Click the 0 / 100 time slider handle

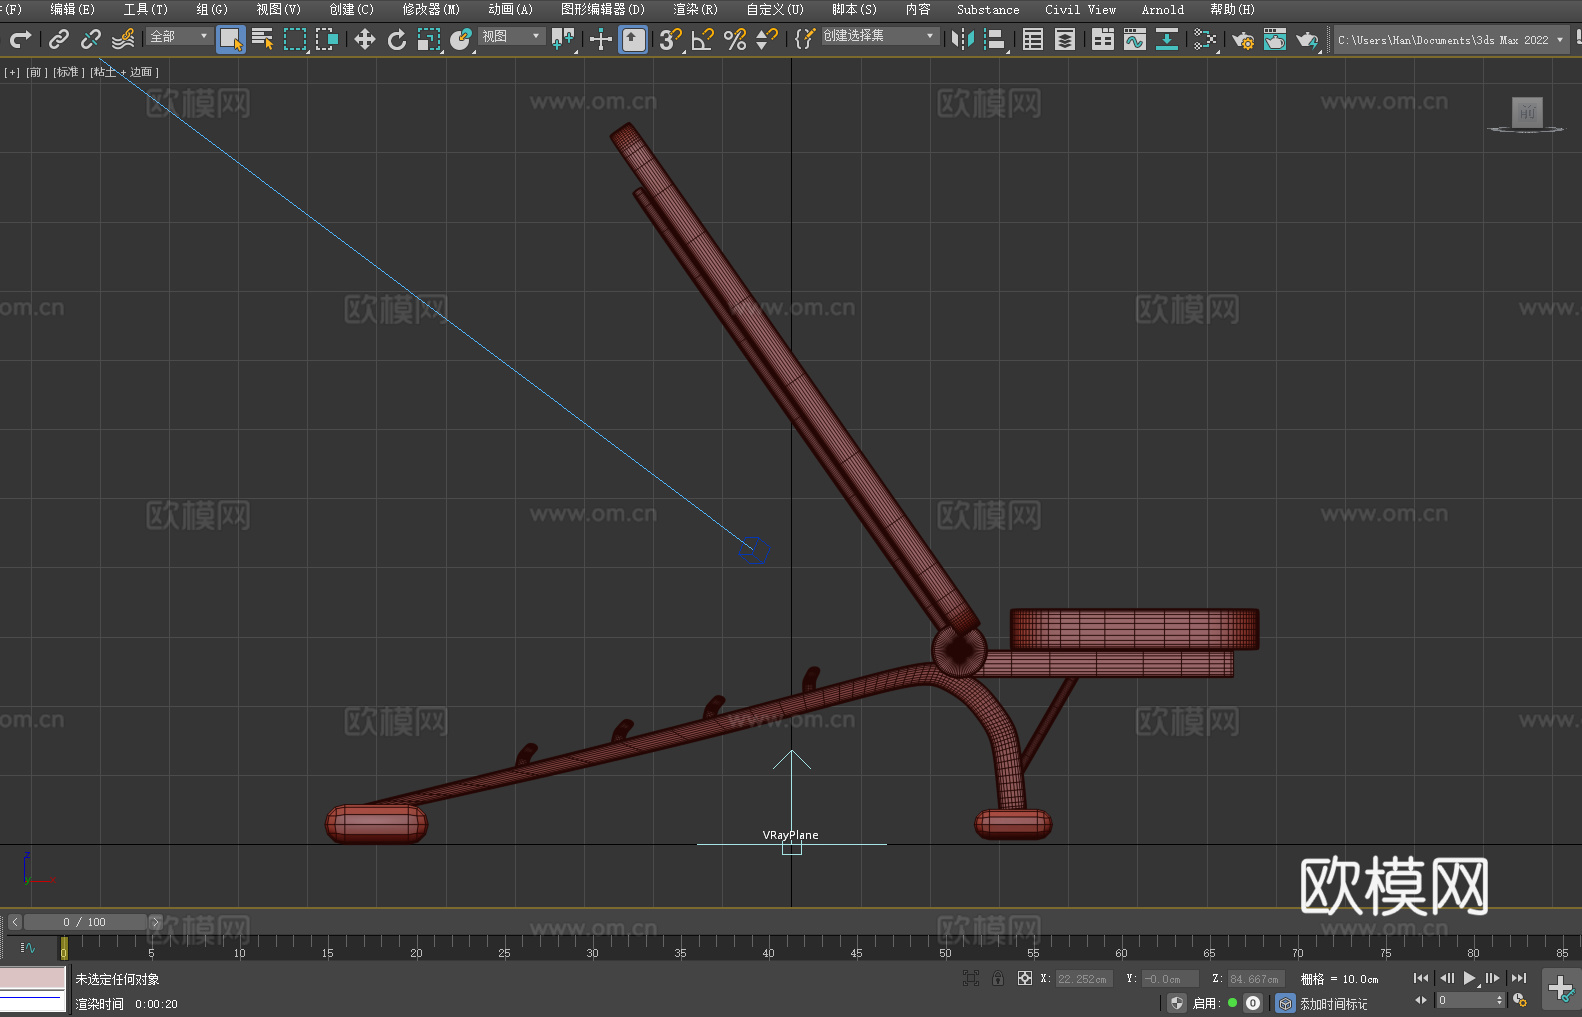85,922
